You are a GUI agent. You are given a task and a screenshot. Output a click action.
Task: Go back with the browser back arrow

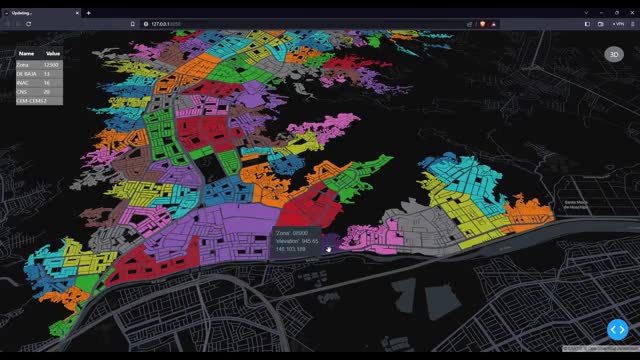(x=8, y=24)
